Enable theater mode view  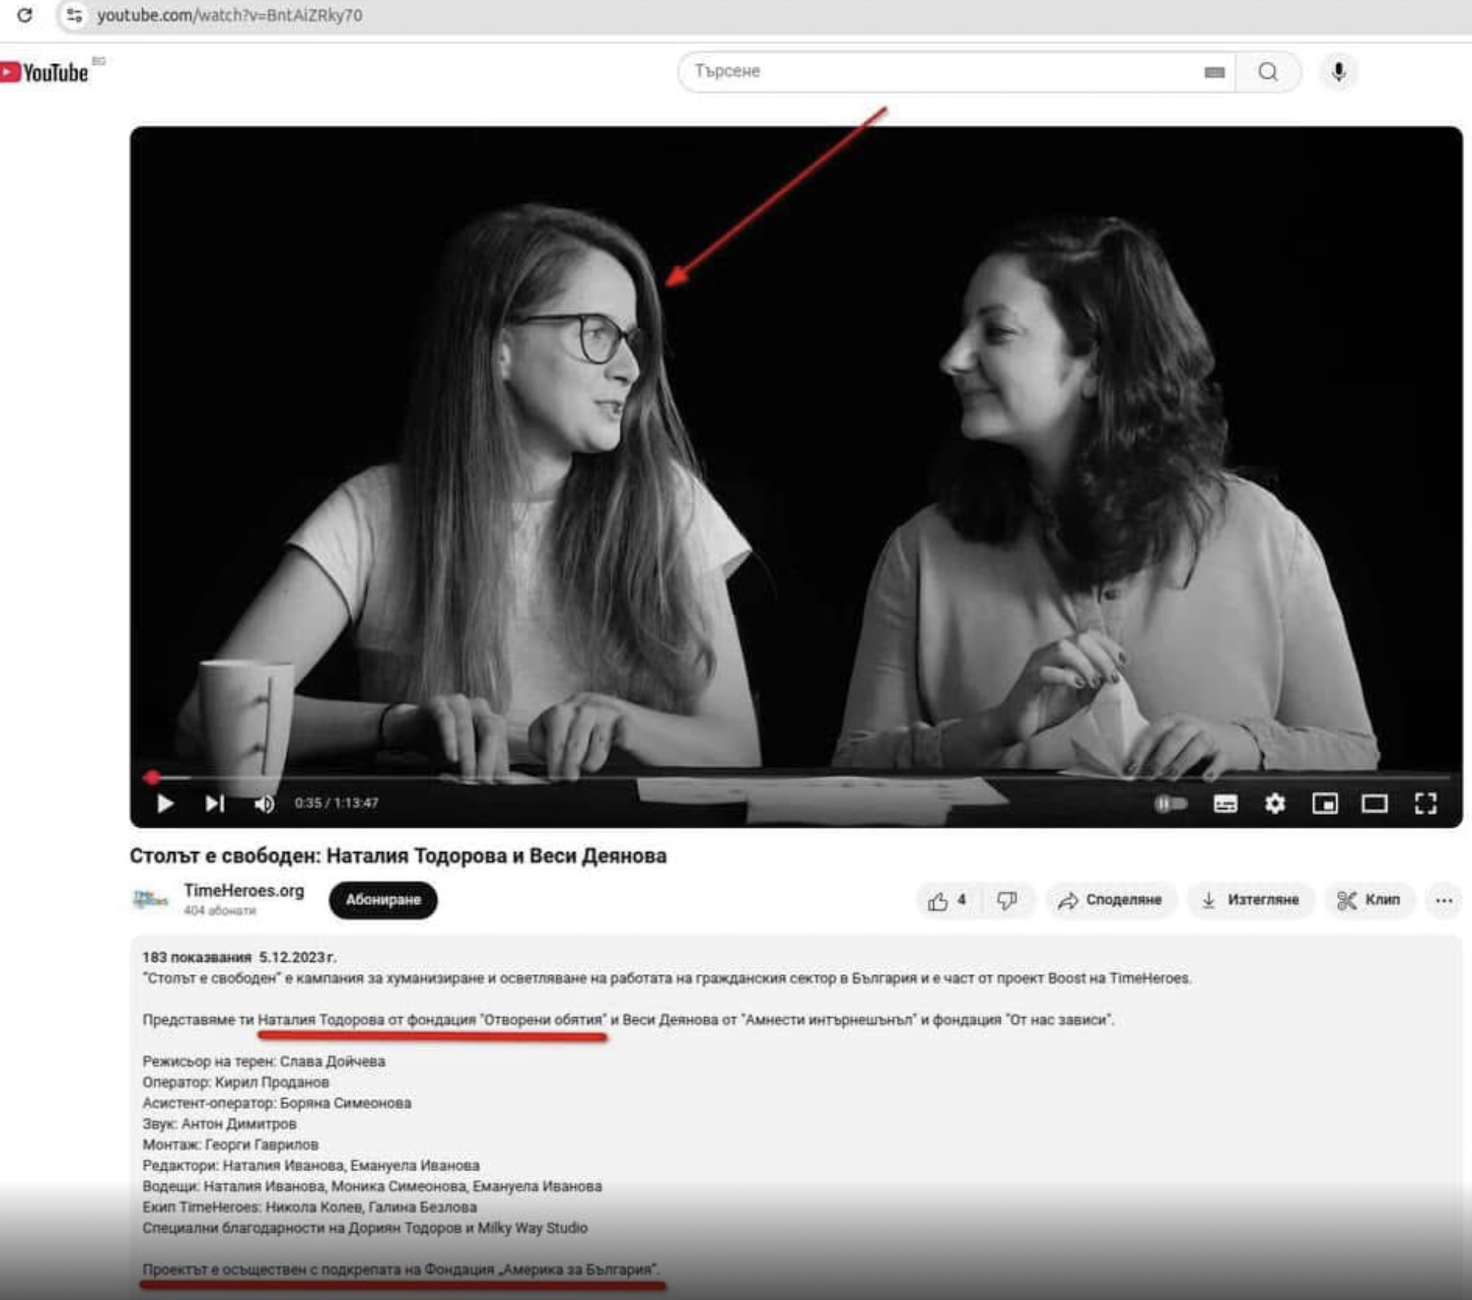1375,803
